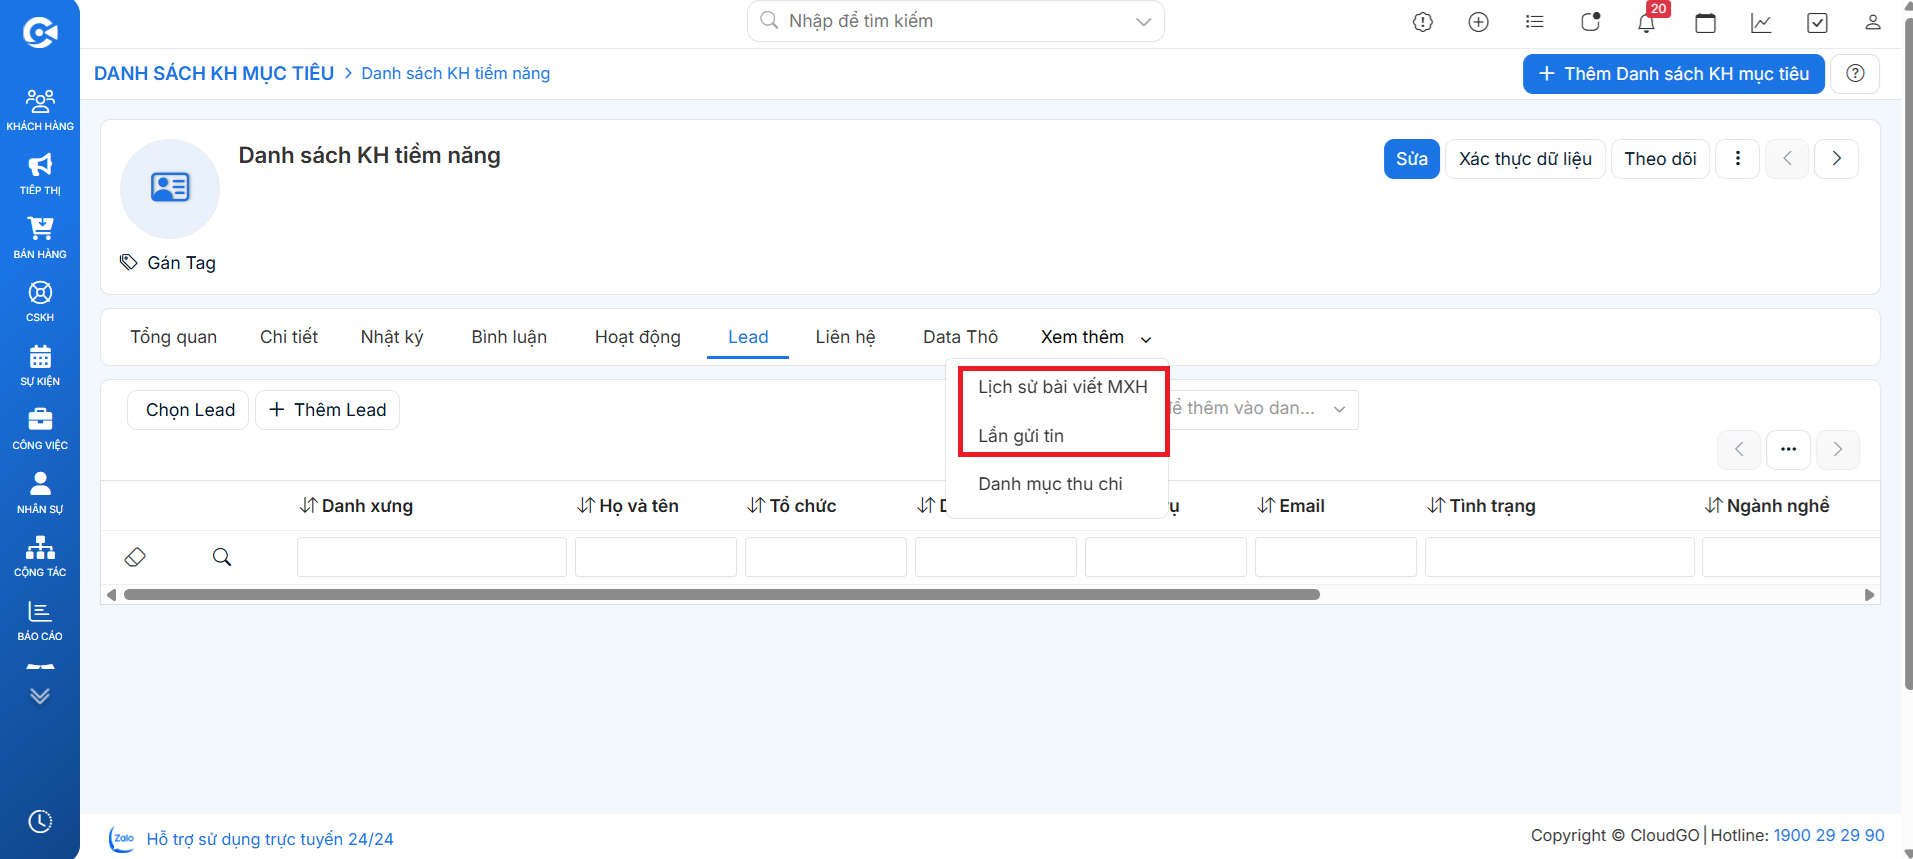Open the calendar icon in top bar

point(1706,22)
